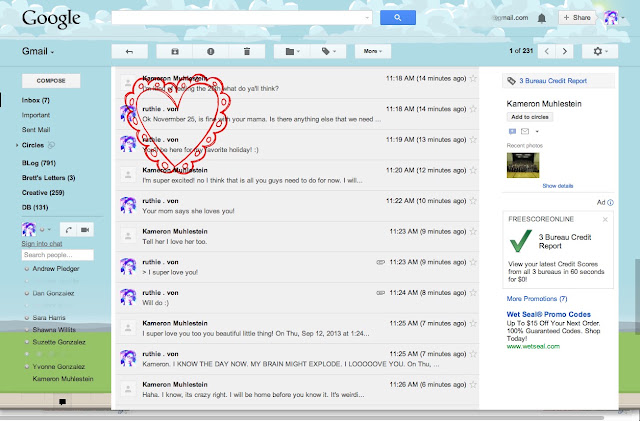Click the ad info icon
640x421 pixels.
tap(610, 203)
